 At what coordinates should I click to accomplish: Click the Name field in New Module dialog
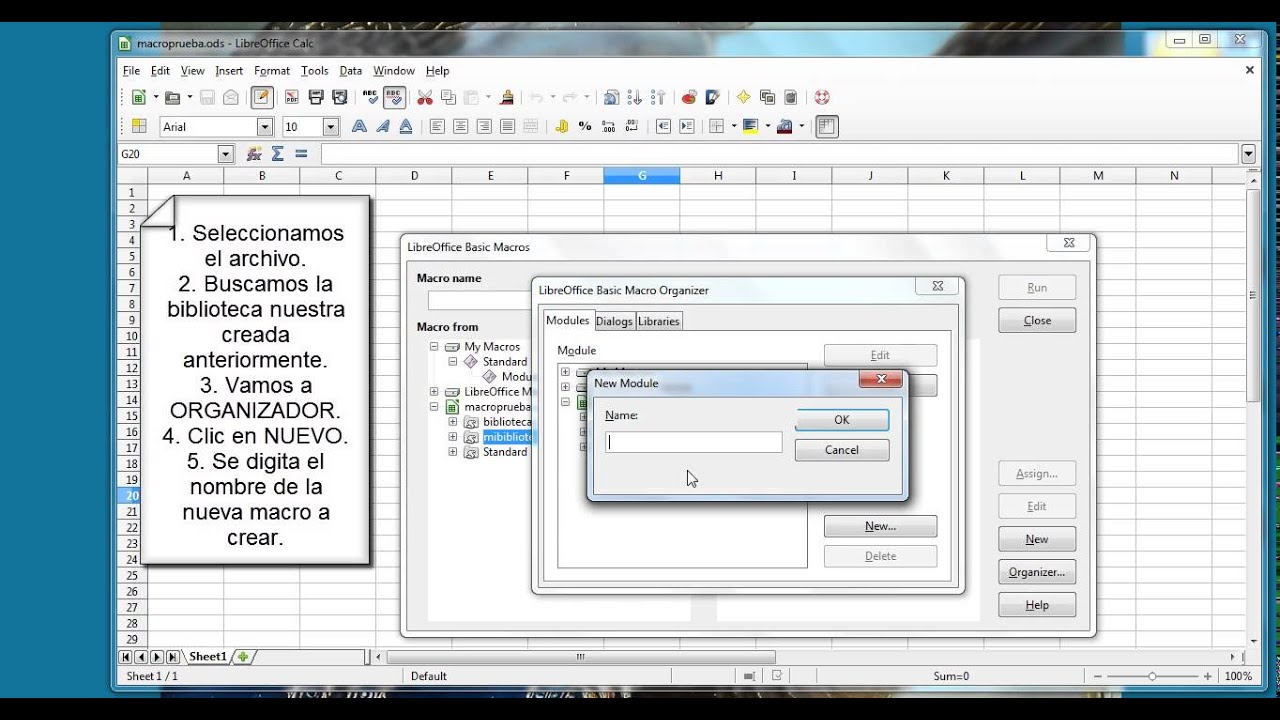[694, 442]
